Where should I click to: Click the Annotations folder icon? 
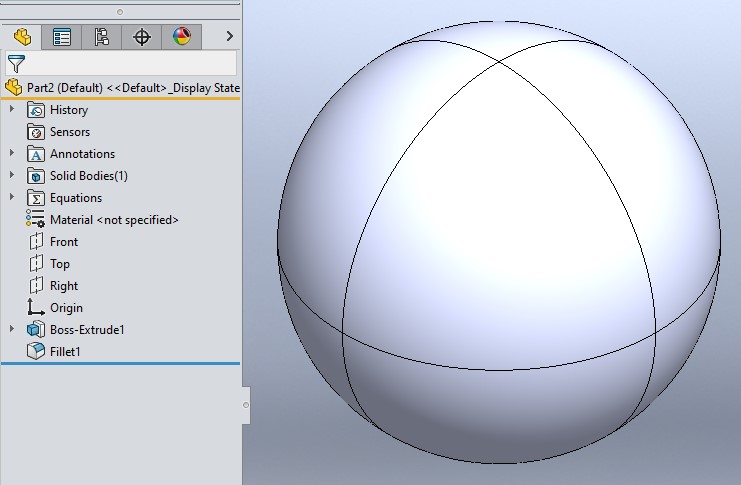pos(36,154)
